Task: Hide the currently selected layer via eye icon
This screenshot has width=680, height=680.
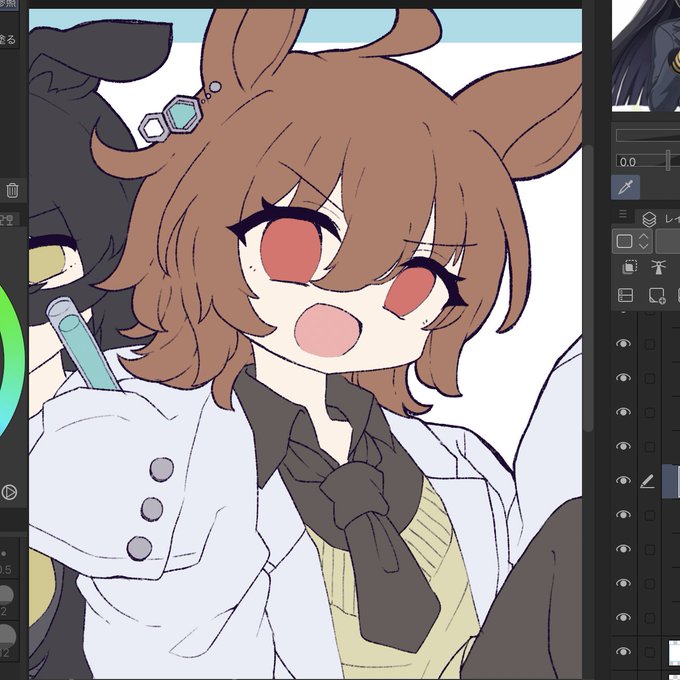Action: 623,481
